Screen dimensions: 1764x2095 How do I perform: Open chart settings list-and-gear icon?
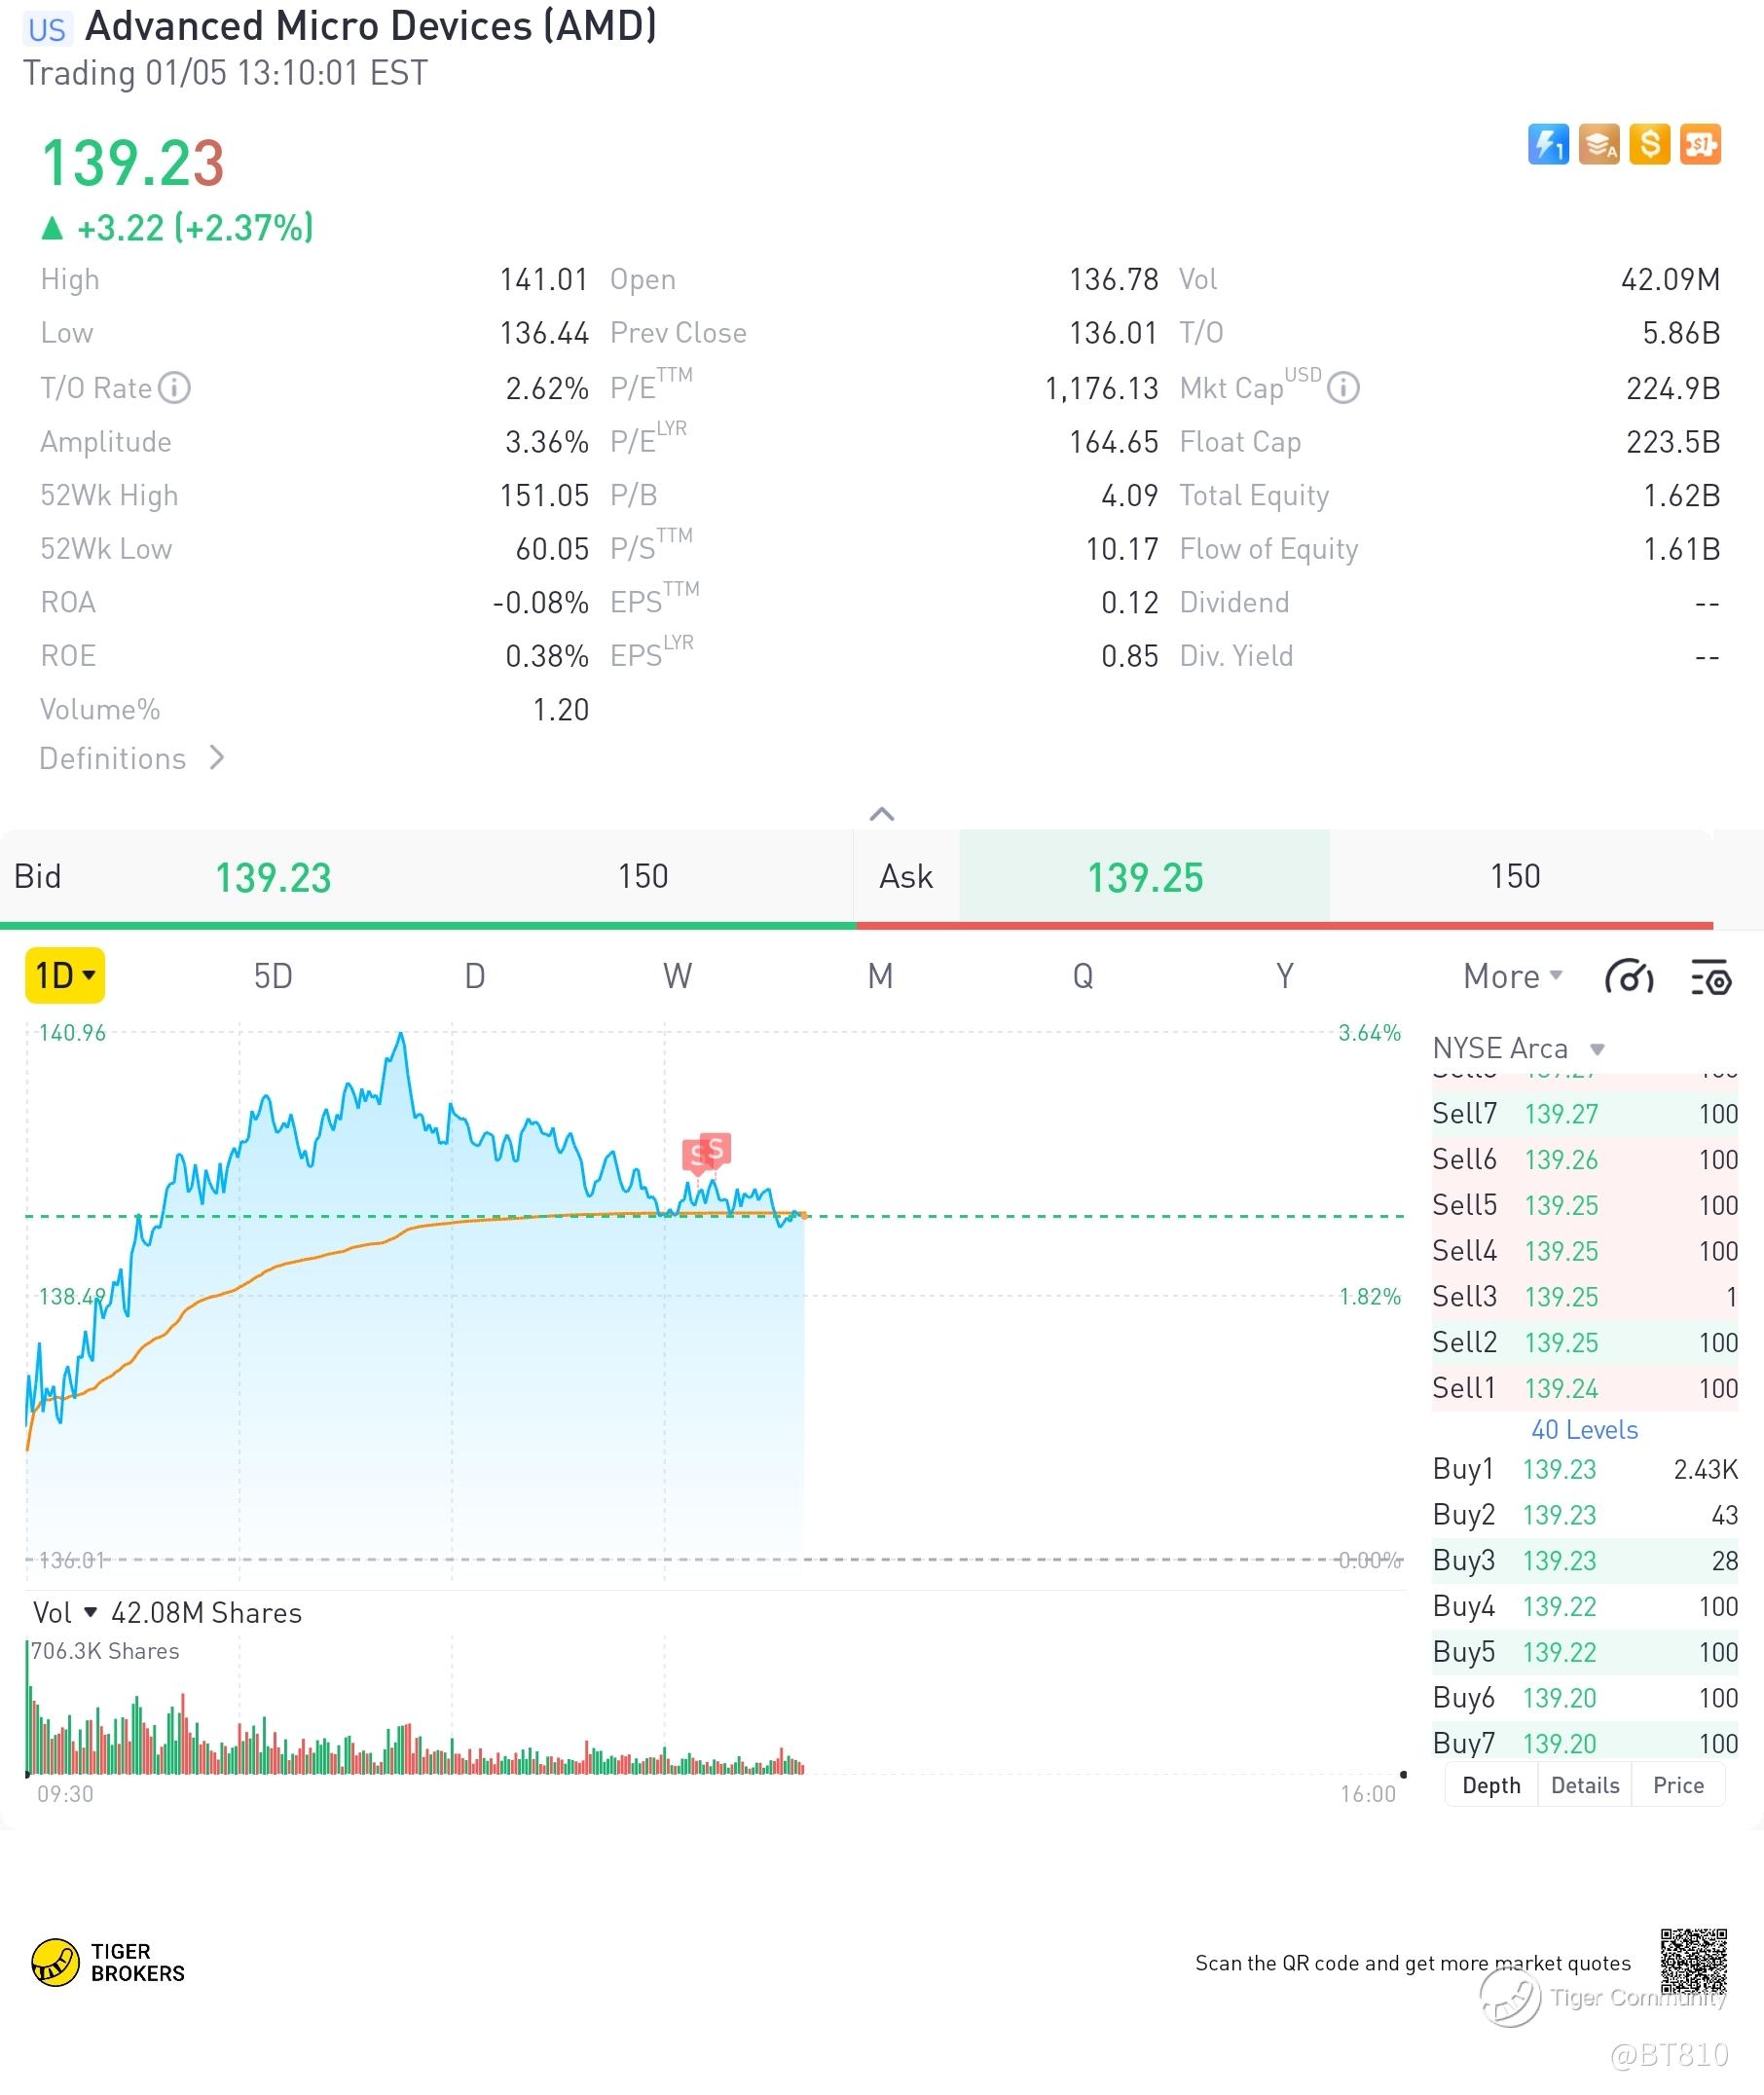(1710, 977)
